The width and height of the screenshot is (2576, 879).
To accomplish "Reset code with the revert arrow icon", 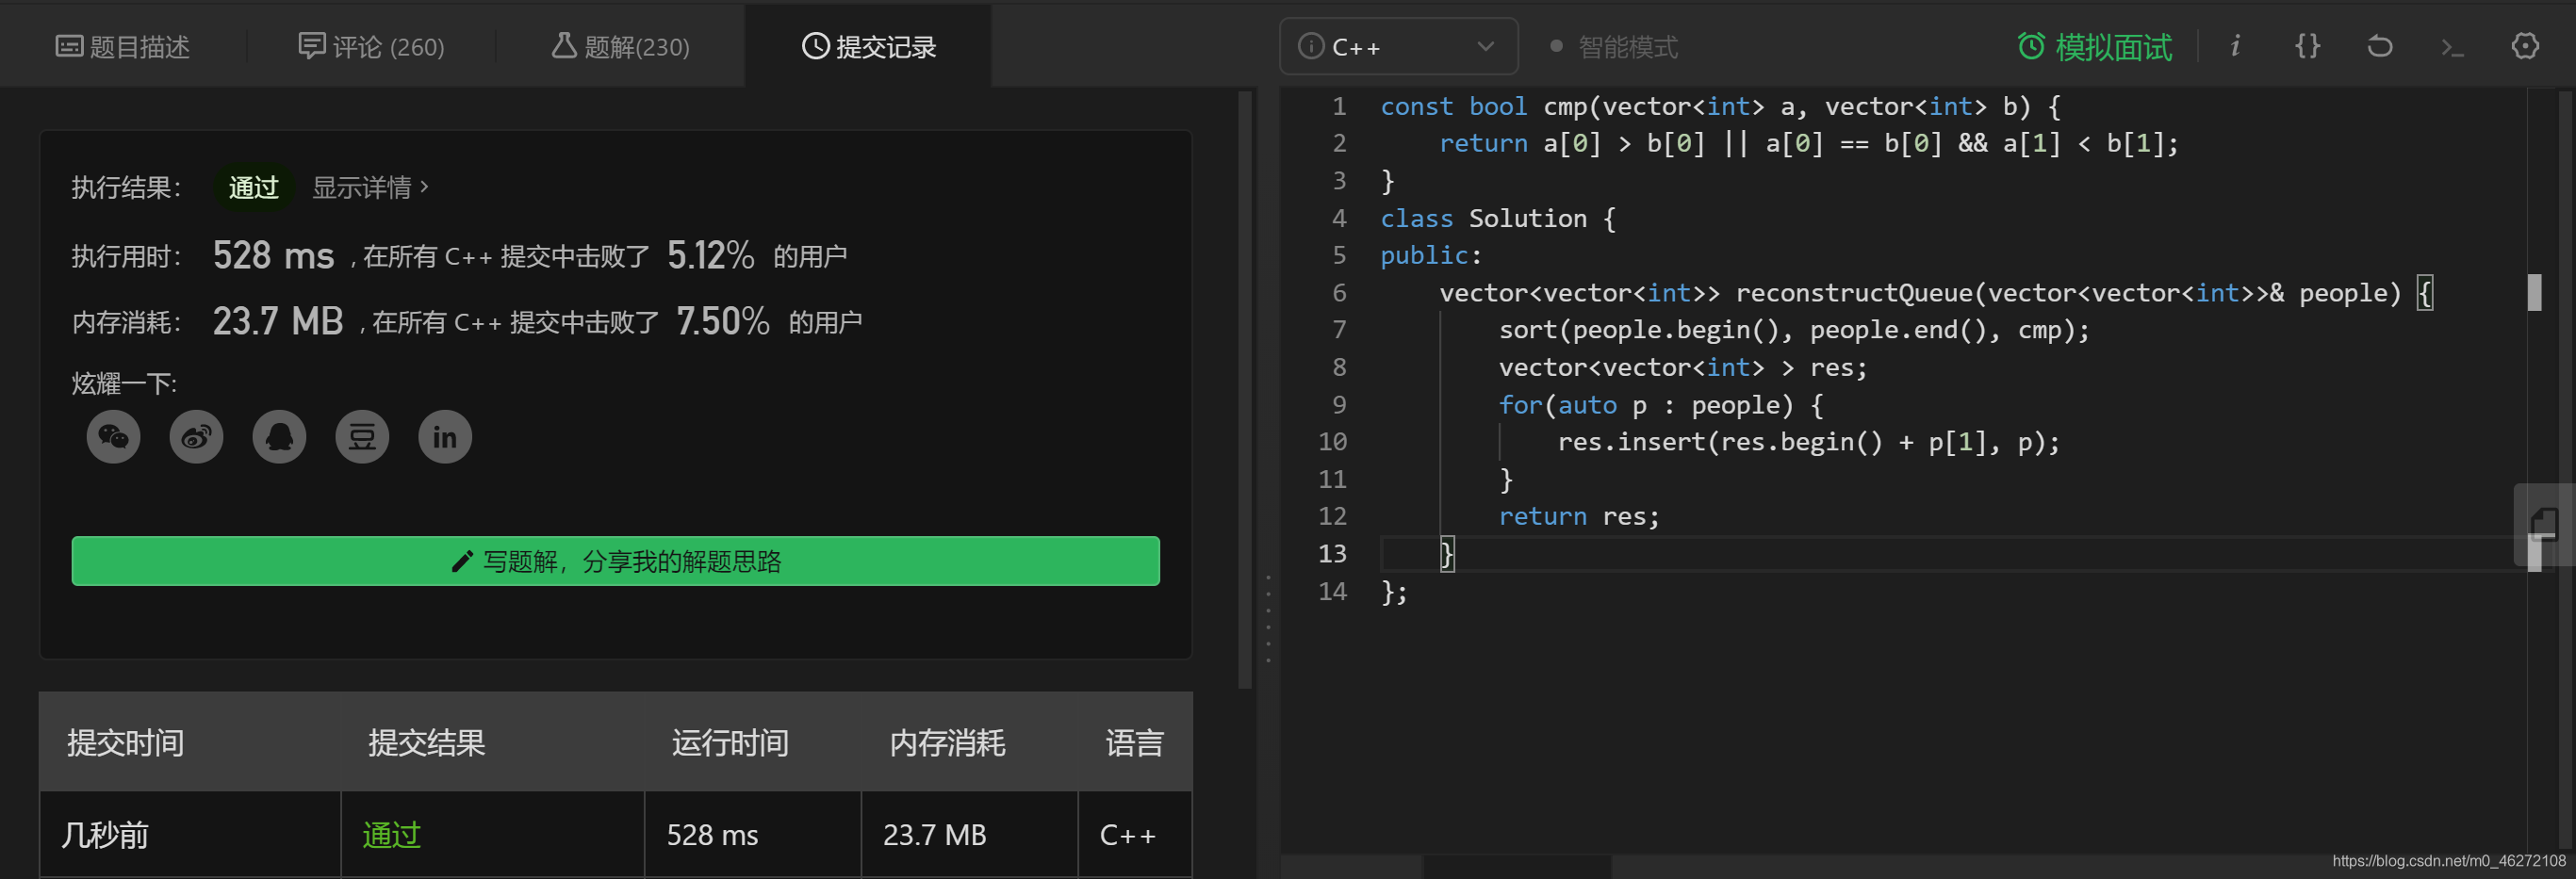I will coord(2379,46).
